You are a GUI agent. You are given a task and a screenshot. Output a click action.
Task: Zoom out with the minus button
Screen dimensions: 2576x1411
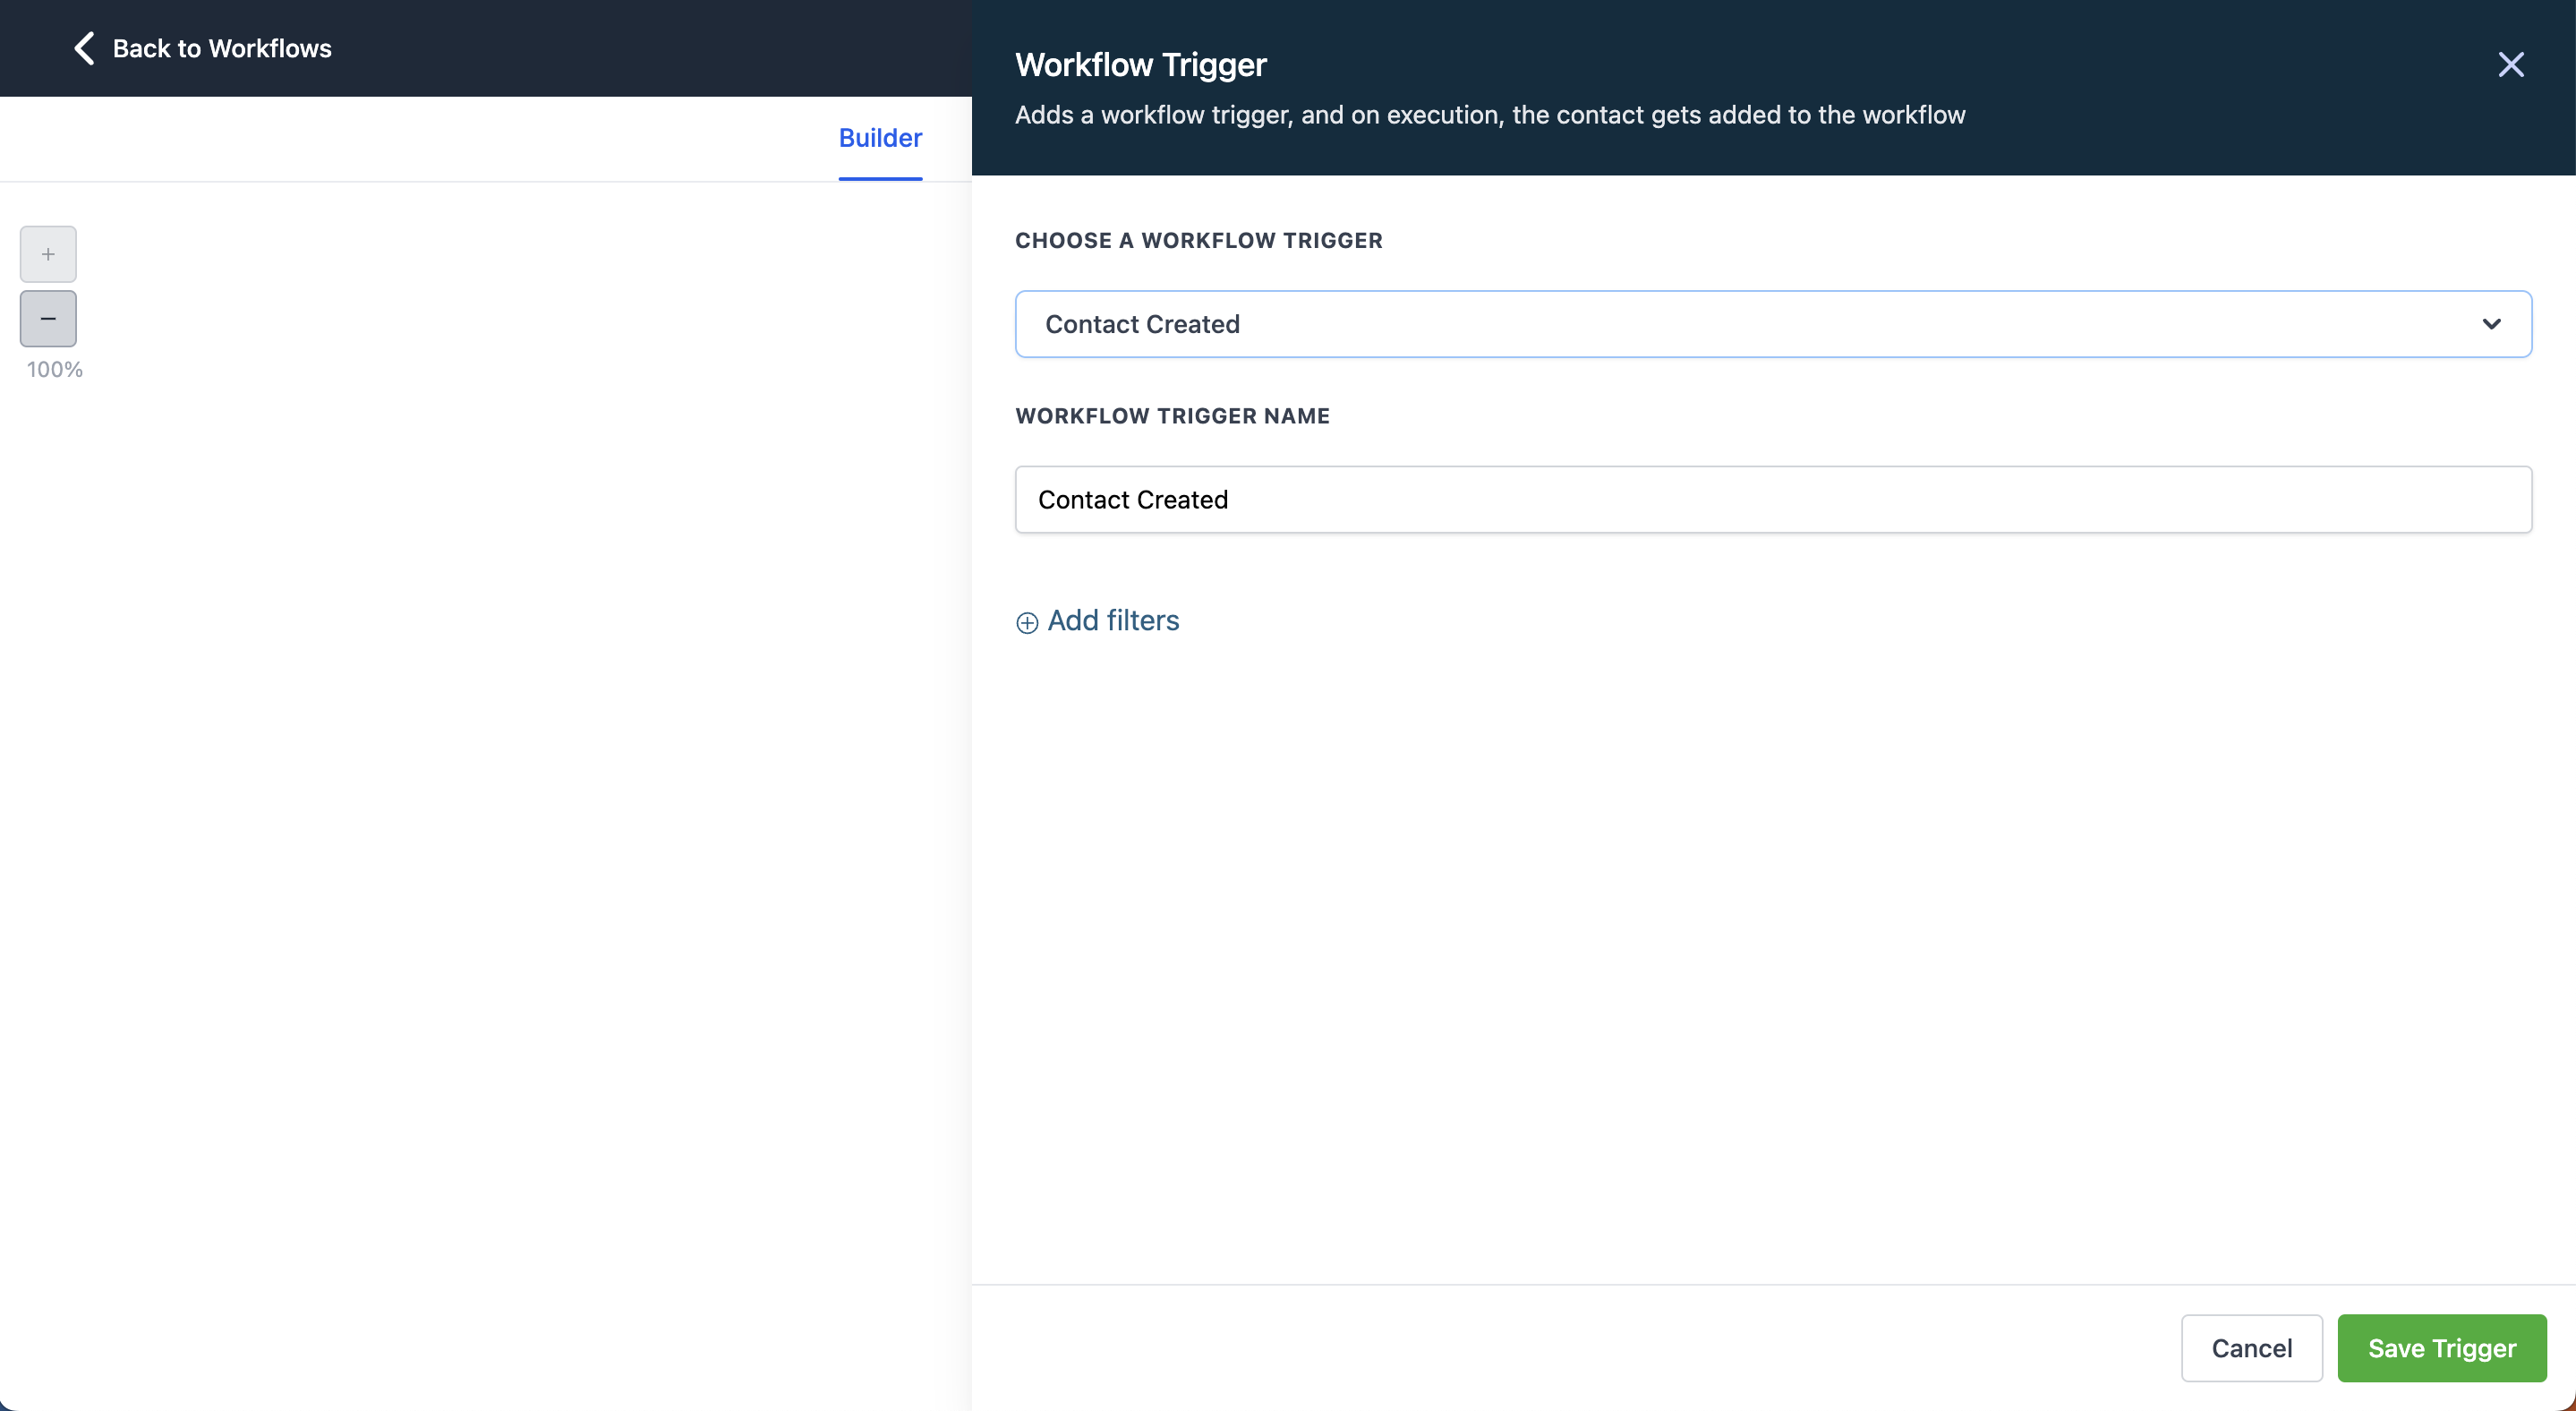coord(48,318)
